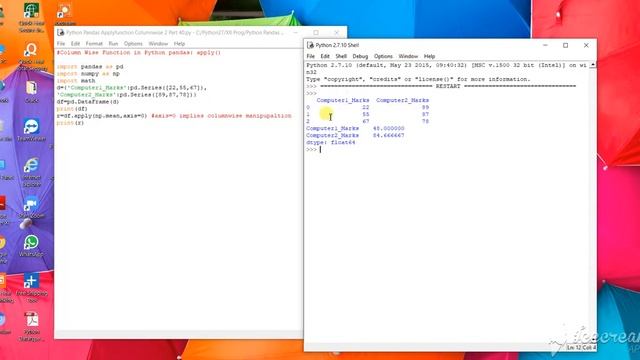Click the Computer2_Marks mean output row

[355, 136]
